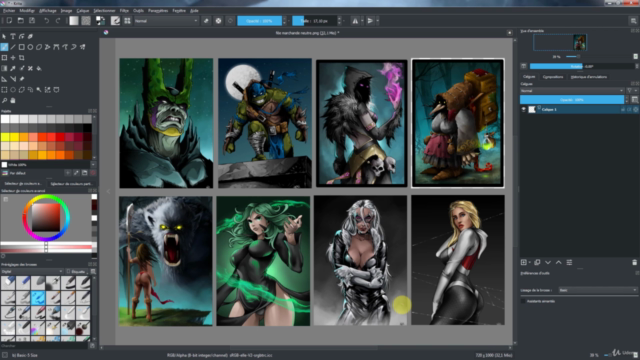This screenshot has height=360, width=640.
Task: Select the Gradient tool
Action: [x=4, y=69]
